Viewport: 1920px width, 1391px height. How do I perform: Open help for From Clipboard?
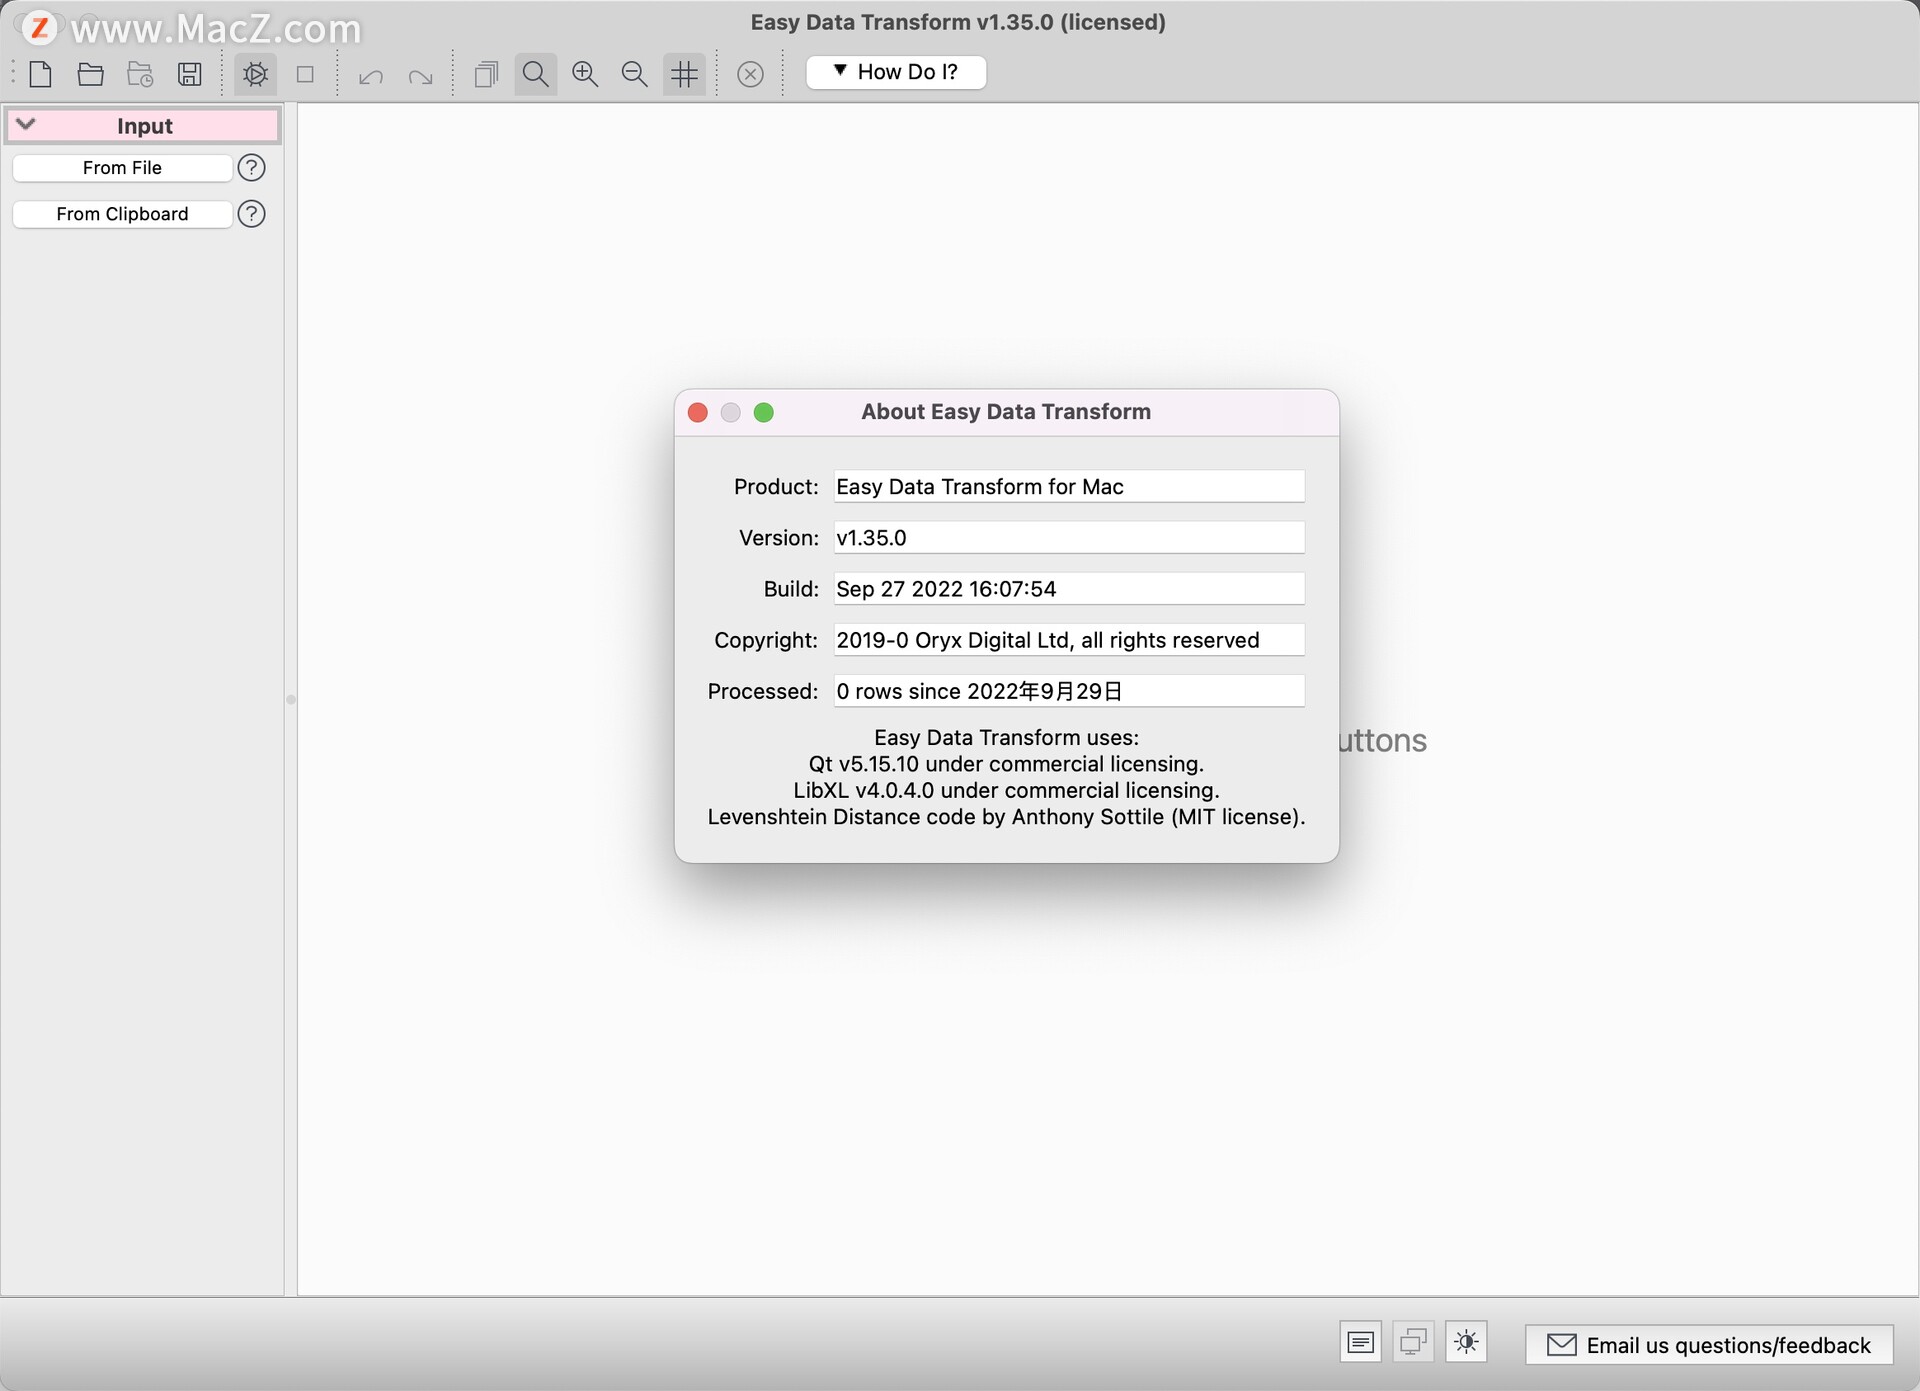252,214
